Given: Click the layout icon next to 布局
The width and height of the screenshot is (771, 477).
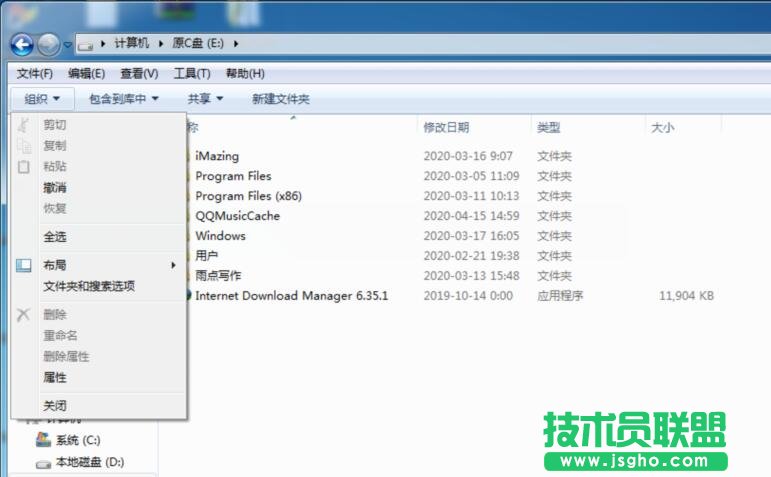Looking at the screenshot, I should pyautogui.click(x=24, y=266).
